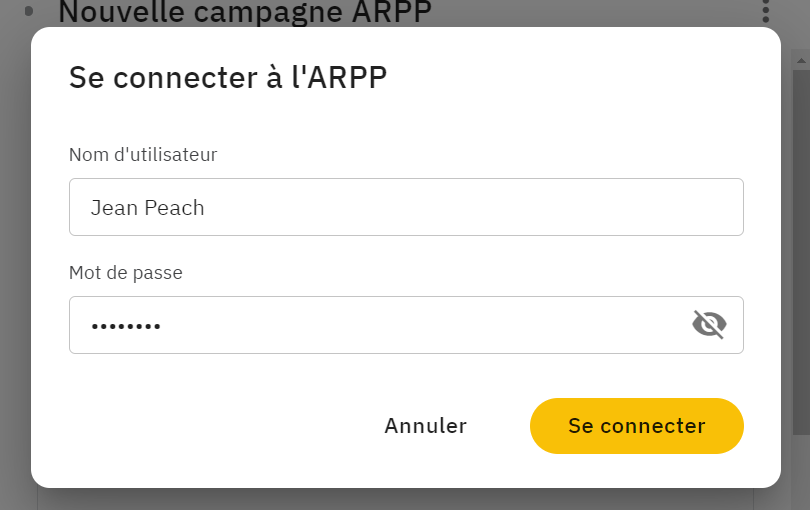Open the three-dot options menu
810x510 pixels.
[x=766, y=11]
